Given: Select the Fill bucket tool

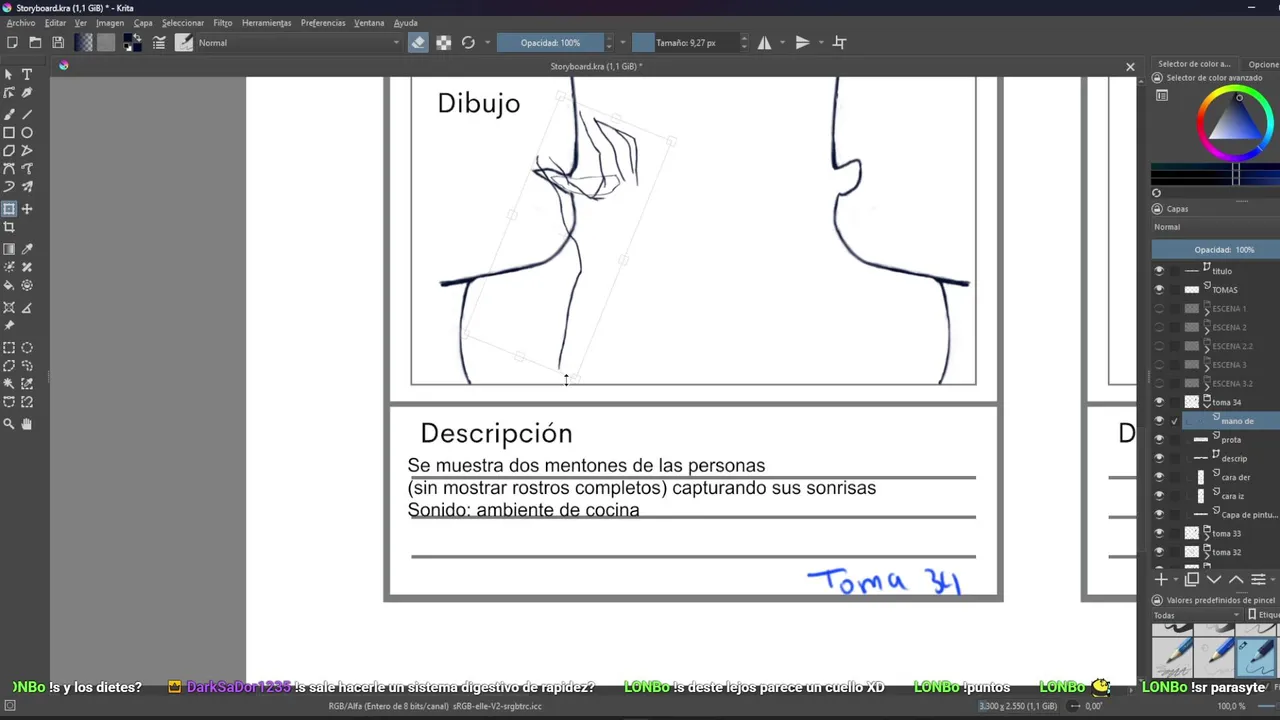Looking at the screenshot, I should [9, 286].
